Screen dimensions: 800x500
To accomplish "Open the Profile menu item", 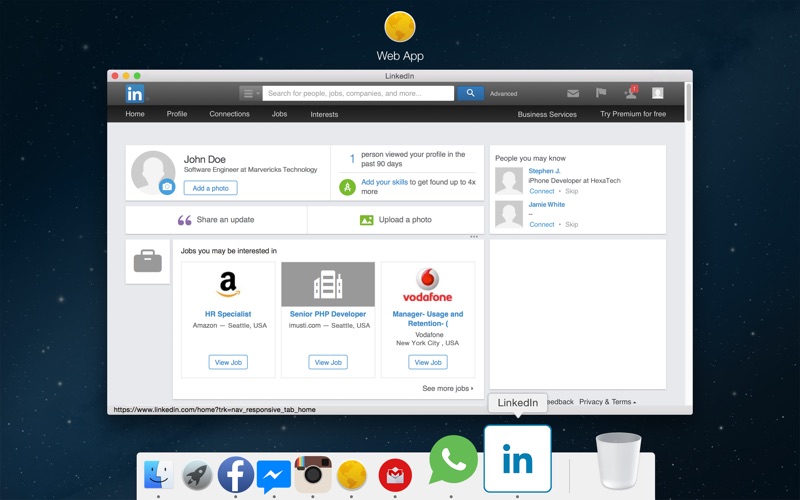I will tap(177, 114).
